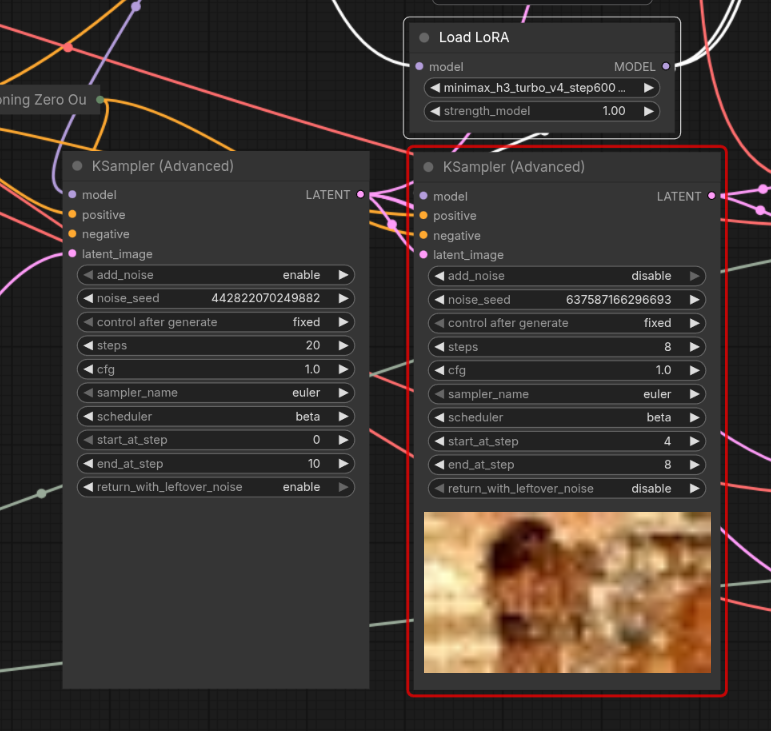Click the Zero Out node output socket
Viewport: 771px width, 731px height.
click(x=100, y=100)
